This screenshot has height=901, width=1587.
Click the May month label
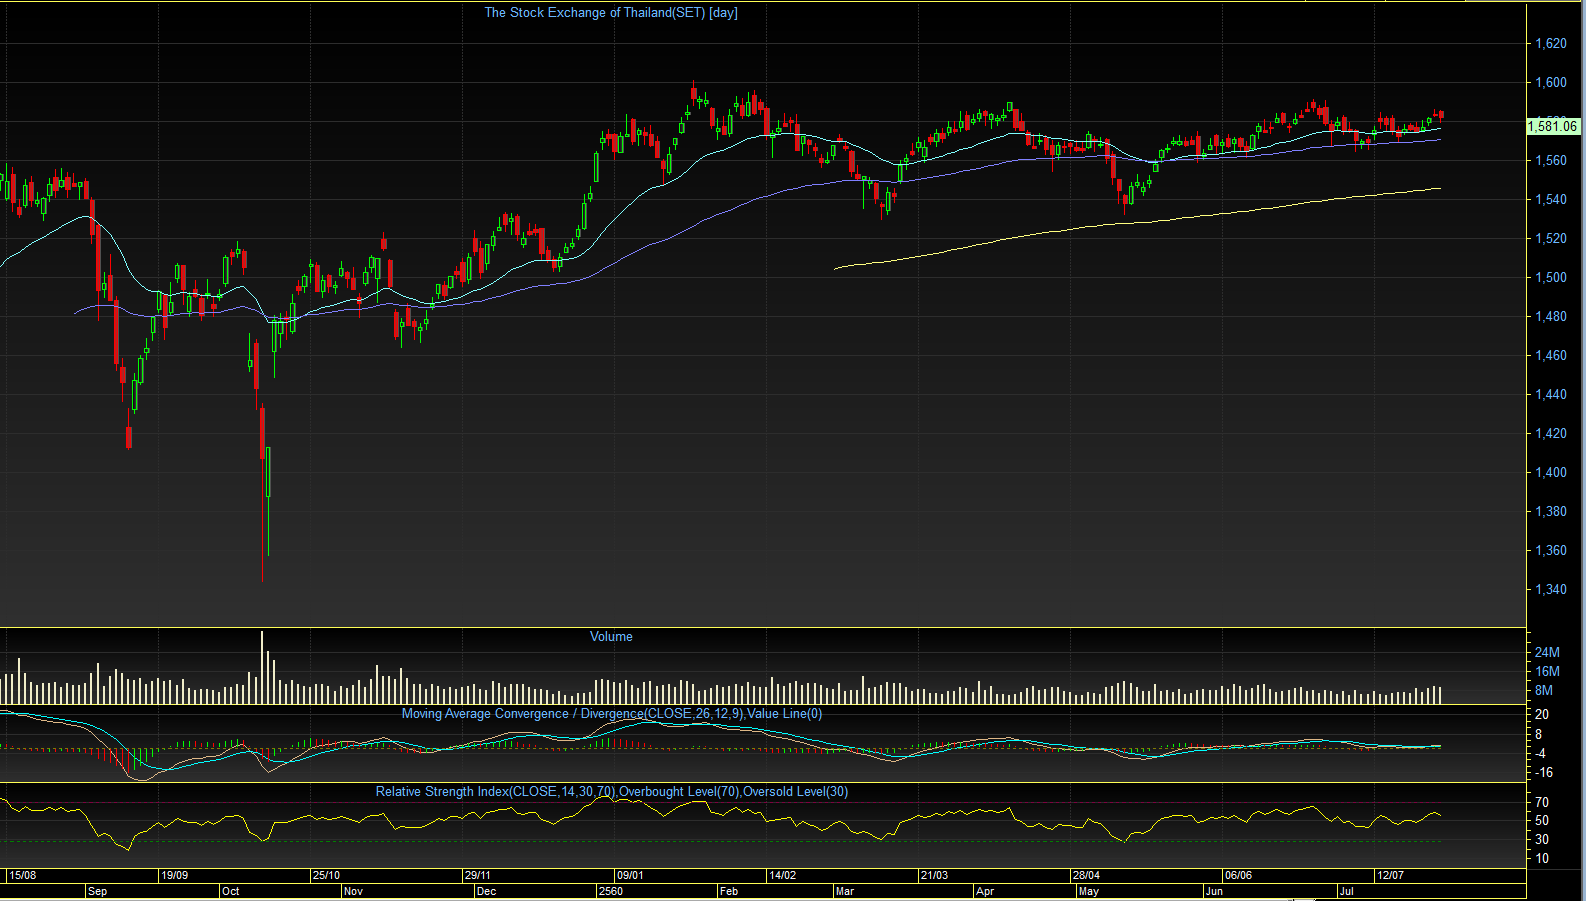pyautogui.click(x=1089, y=891)
